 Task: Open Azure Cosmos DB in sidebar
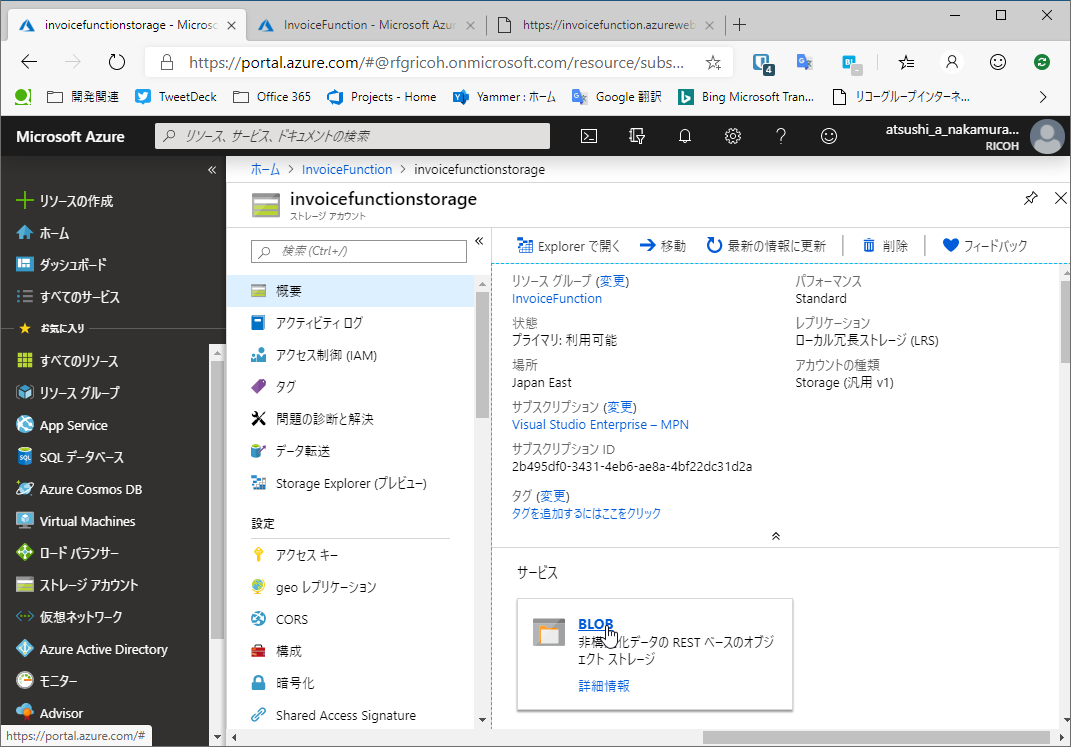tap(79, 489)
